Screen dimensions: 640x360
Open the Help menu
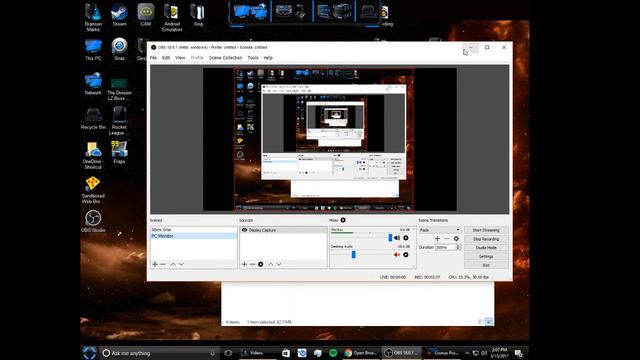click(268, 58)
